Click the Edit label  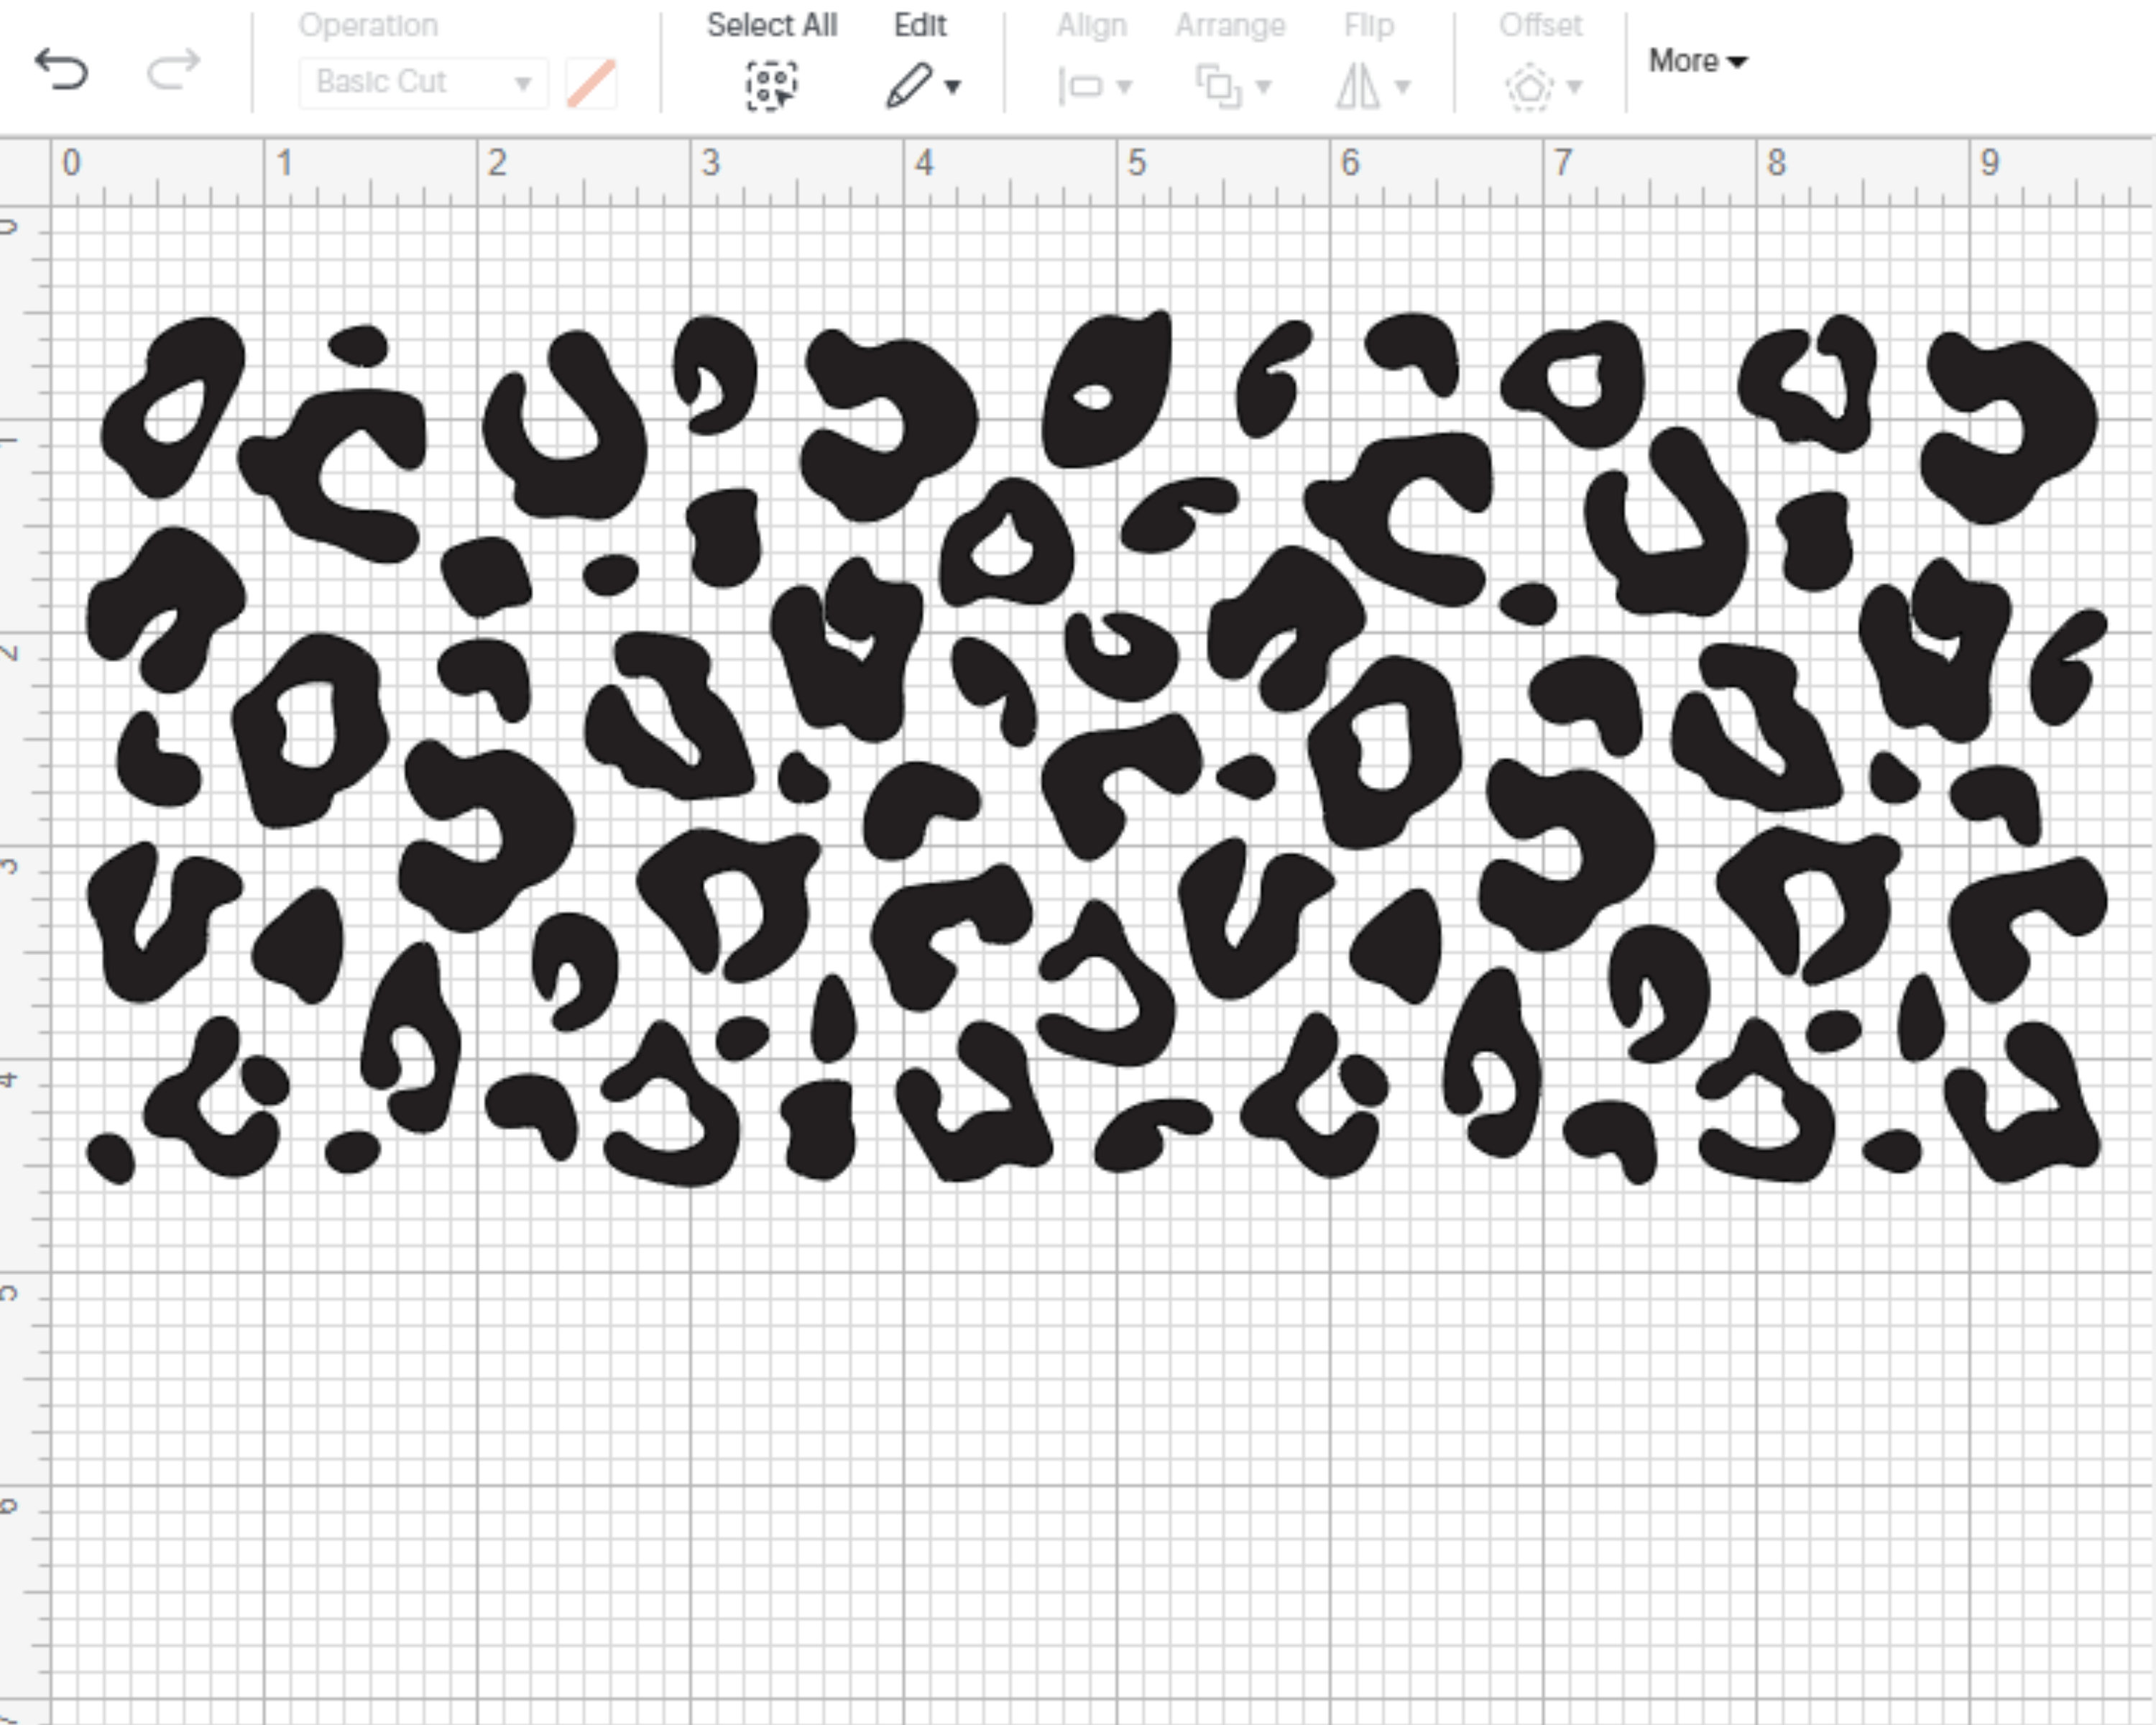[920, 25]
